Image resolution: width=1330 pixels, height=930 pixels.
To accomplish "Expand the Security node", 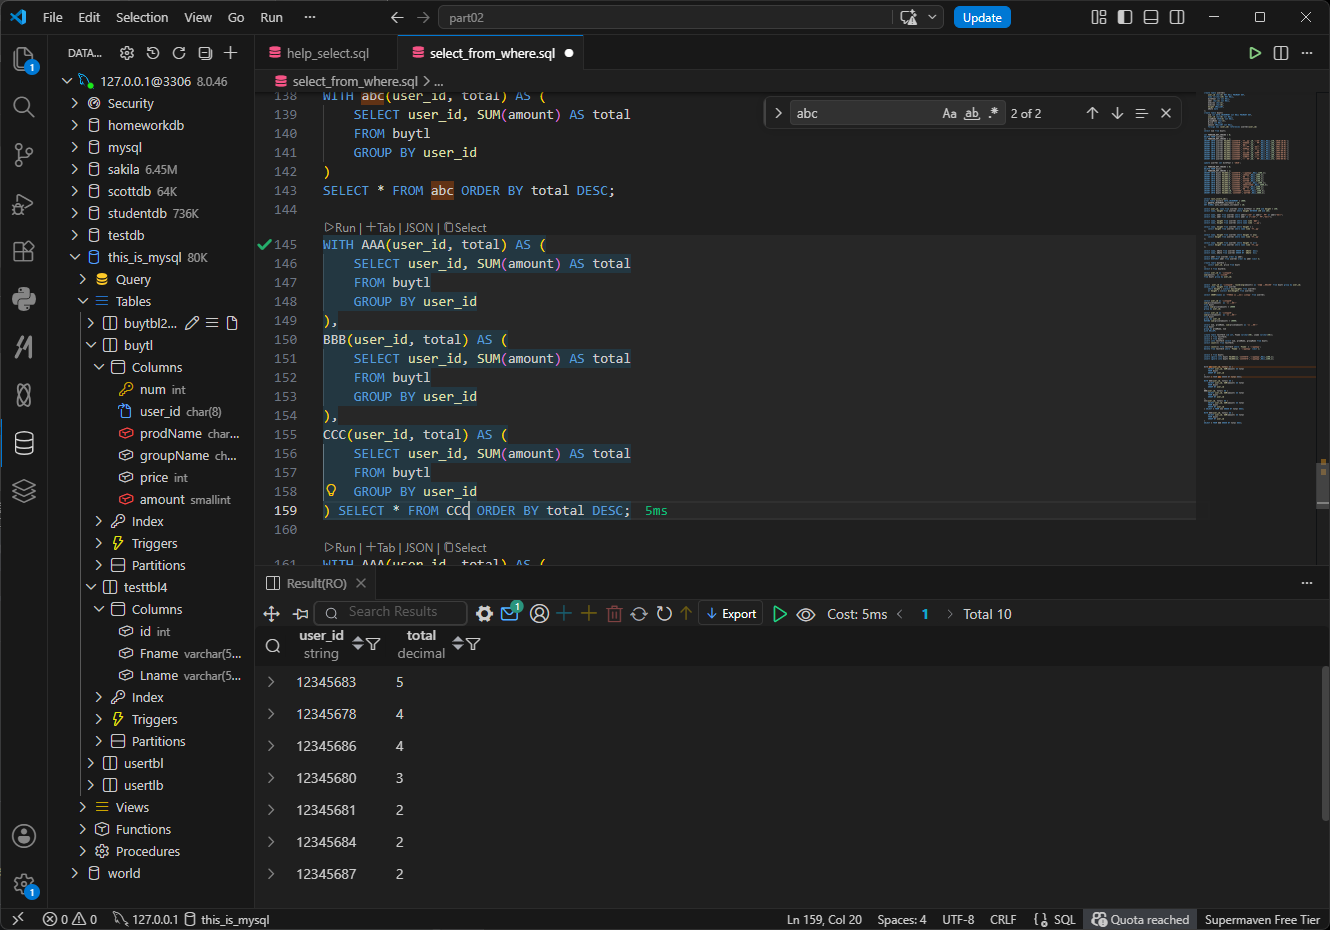I will [75, 103].
